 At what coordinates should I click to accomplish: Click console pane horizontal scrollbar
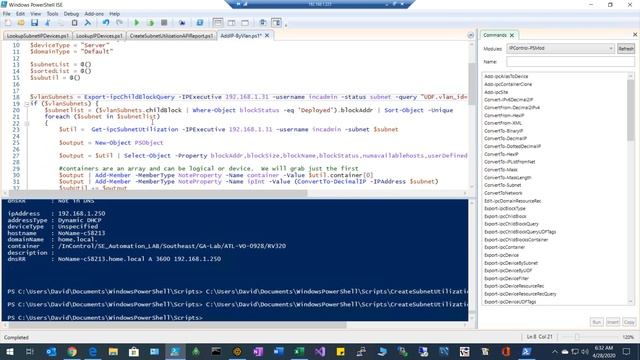tap(177, 325)
